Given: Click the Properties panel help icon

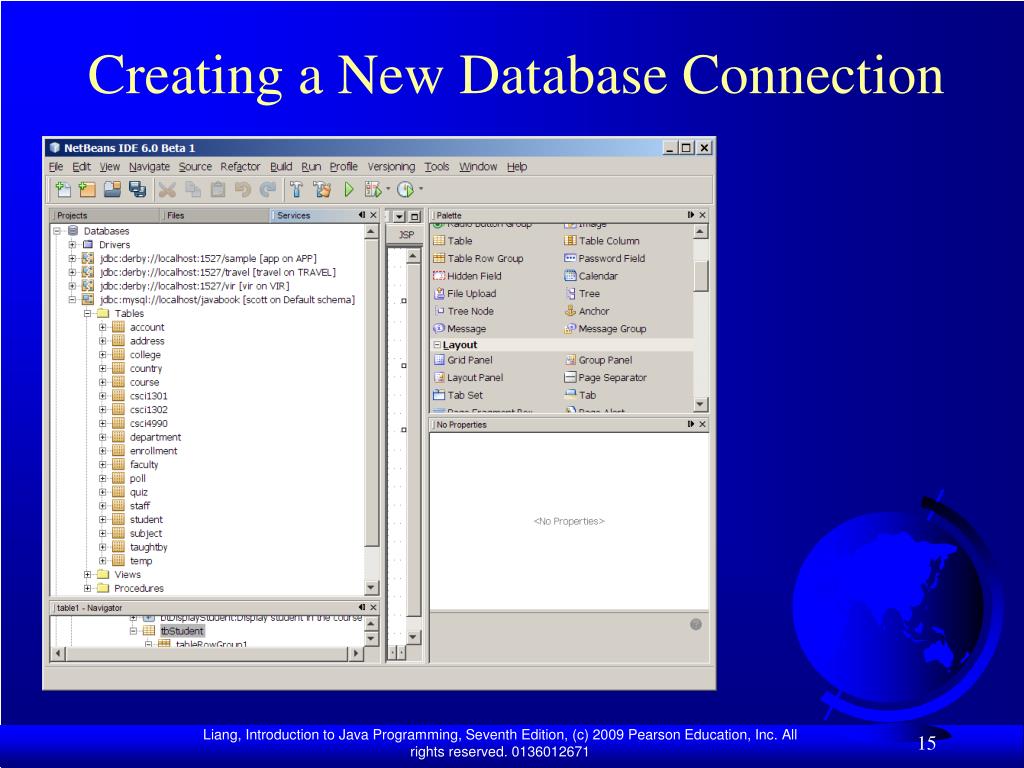Looking at the screenshot, I should [696, 624].
